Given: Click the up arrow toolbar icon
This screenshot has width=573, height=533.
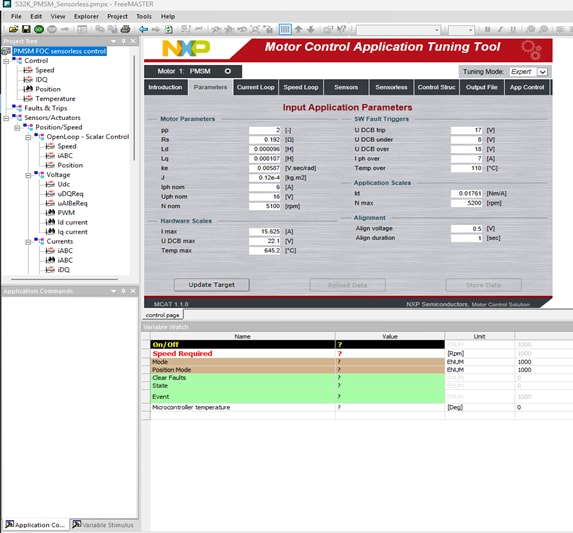Looking at the screenshot, I should (298, 29).
